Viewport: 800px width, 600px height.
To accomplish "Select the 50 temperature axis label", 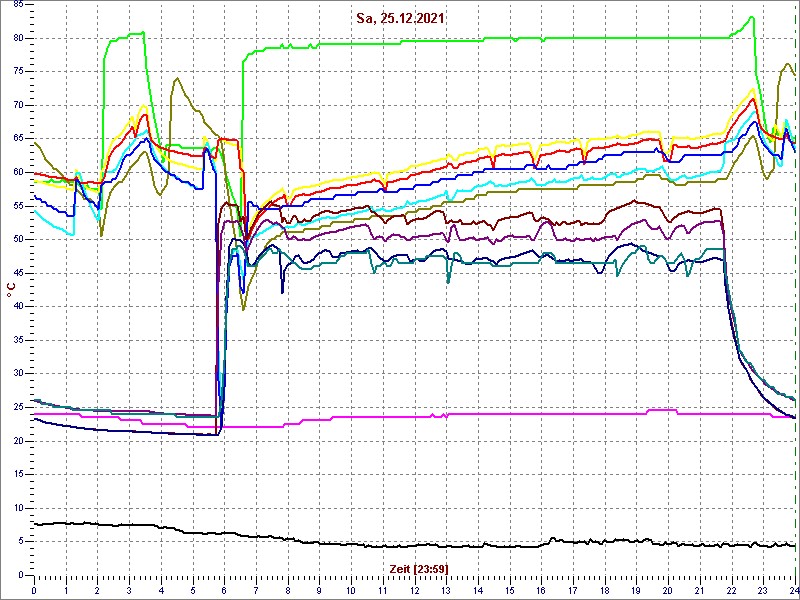I will [x=17, y=239].
